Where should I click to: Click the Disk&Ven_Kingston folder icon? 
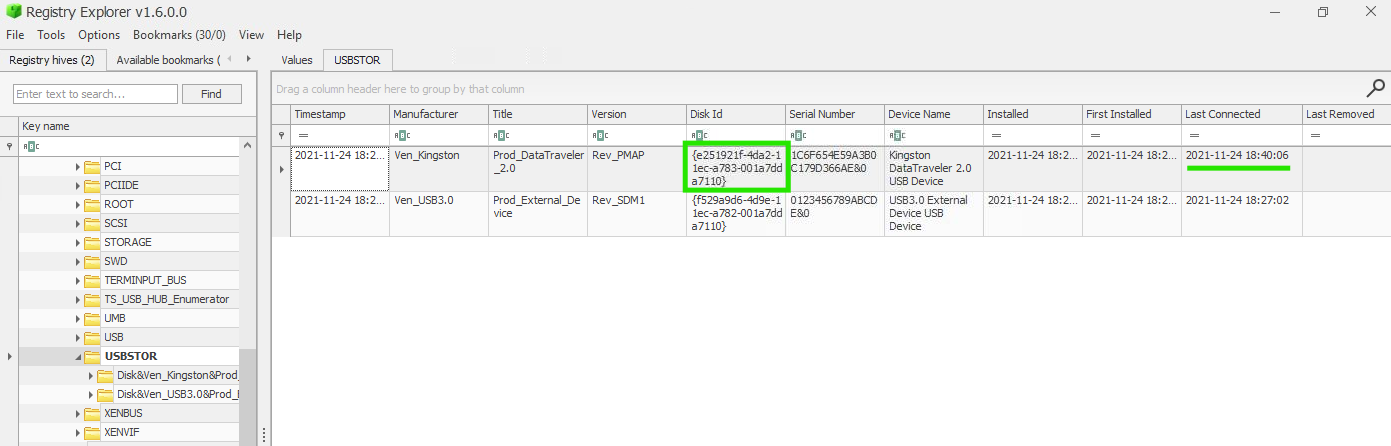pyautogui.click(x=105, y=375)
